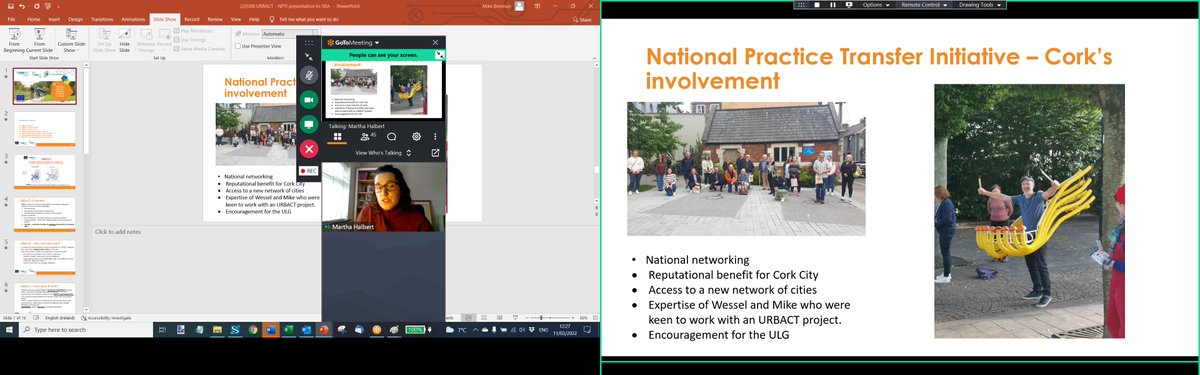Open the Remote Control dropdown
Image resolution: width=1200 pixels, height=375 pixels.
coord(926,4)
